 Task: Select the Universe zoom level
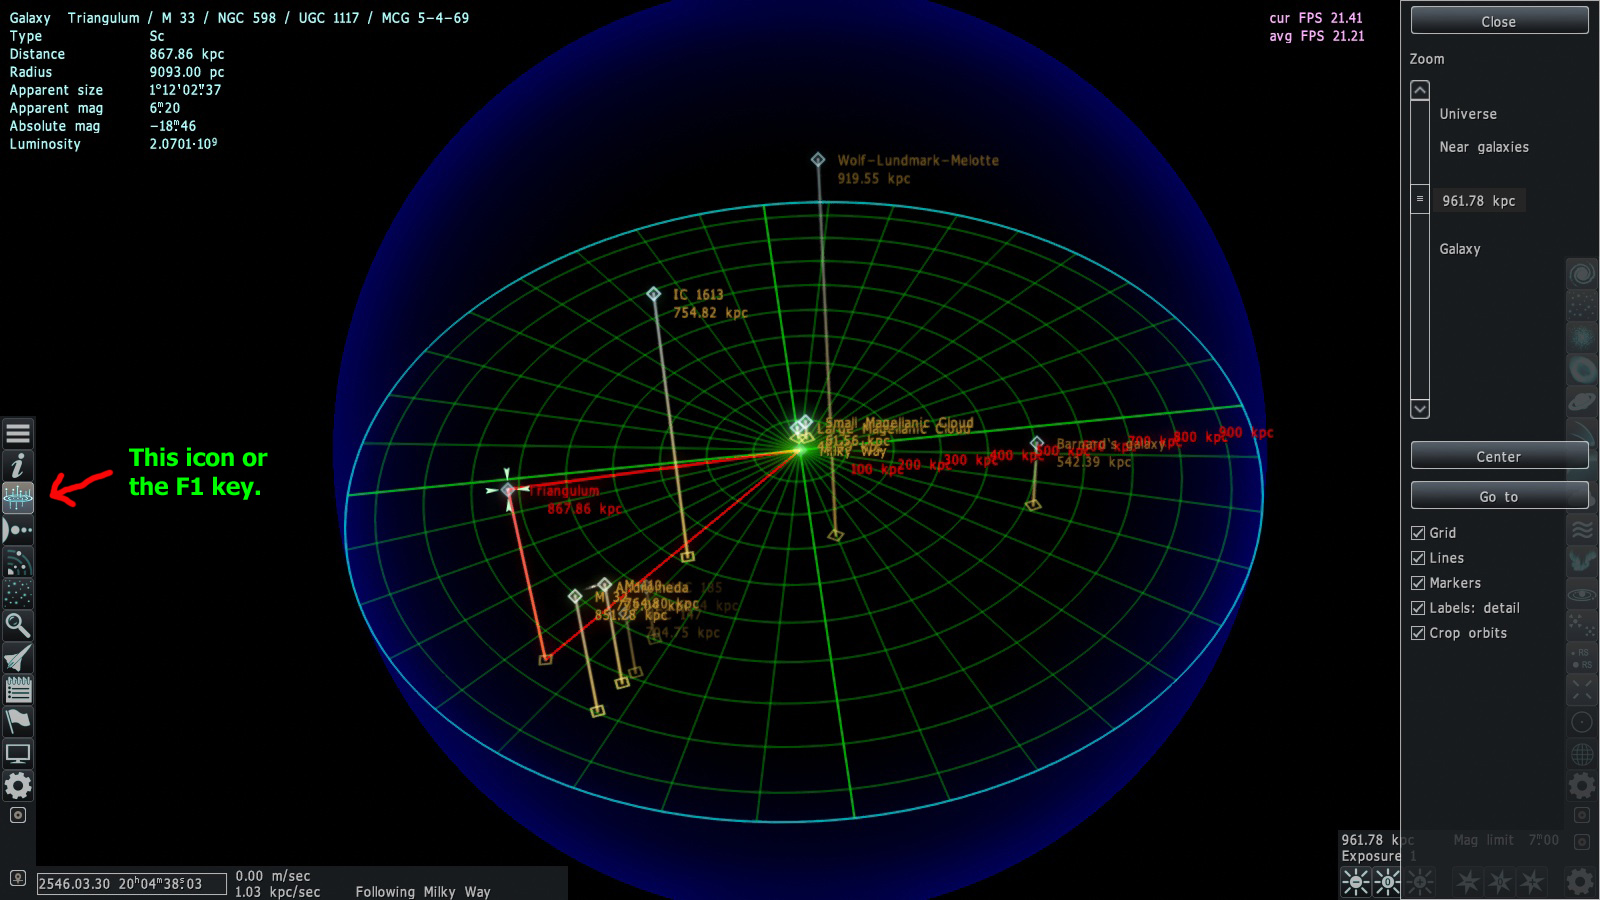click(1468, 114)
